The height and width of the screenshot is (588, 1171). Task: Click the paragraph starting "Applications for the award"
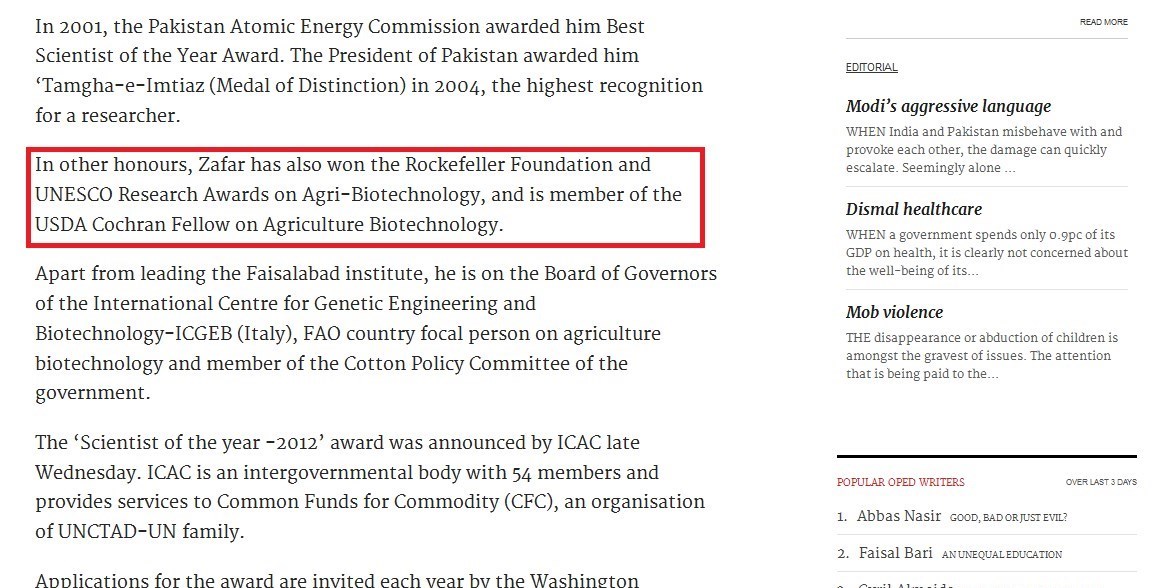[337, 579]
